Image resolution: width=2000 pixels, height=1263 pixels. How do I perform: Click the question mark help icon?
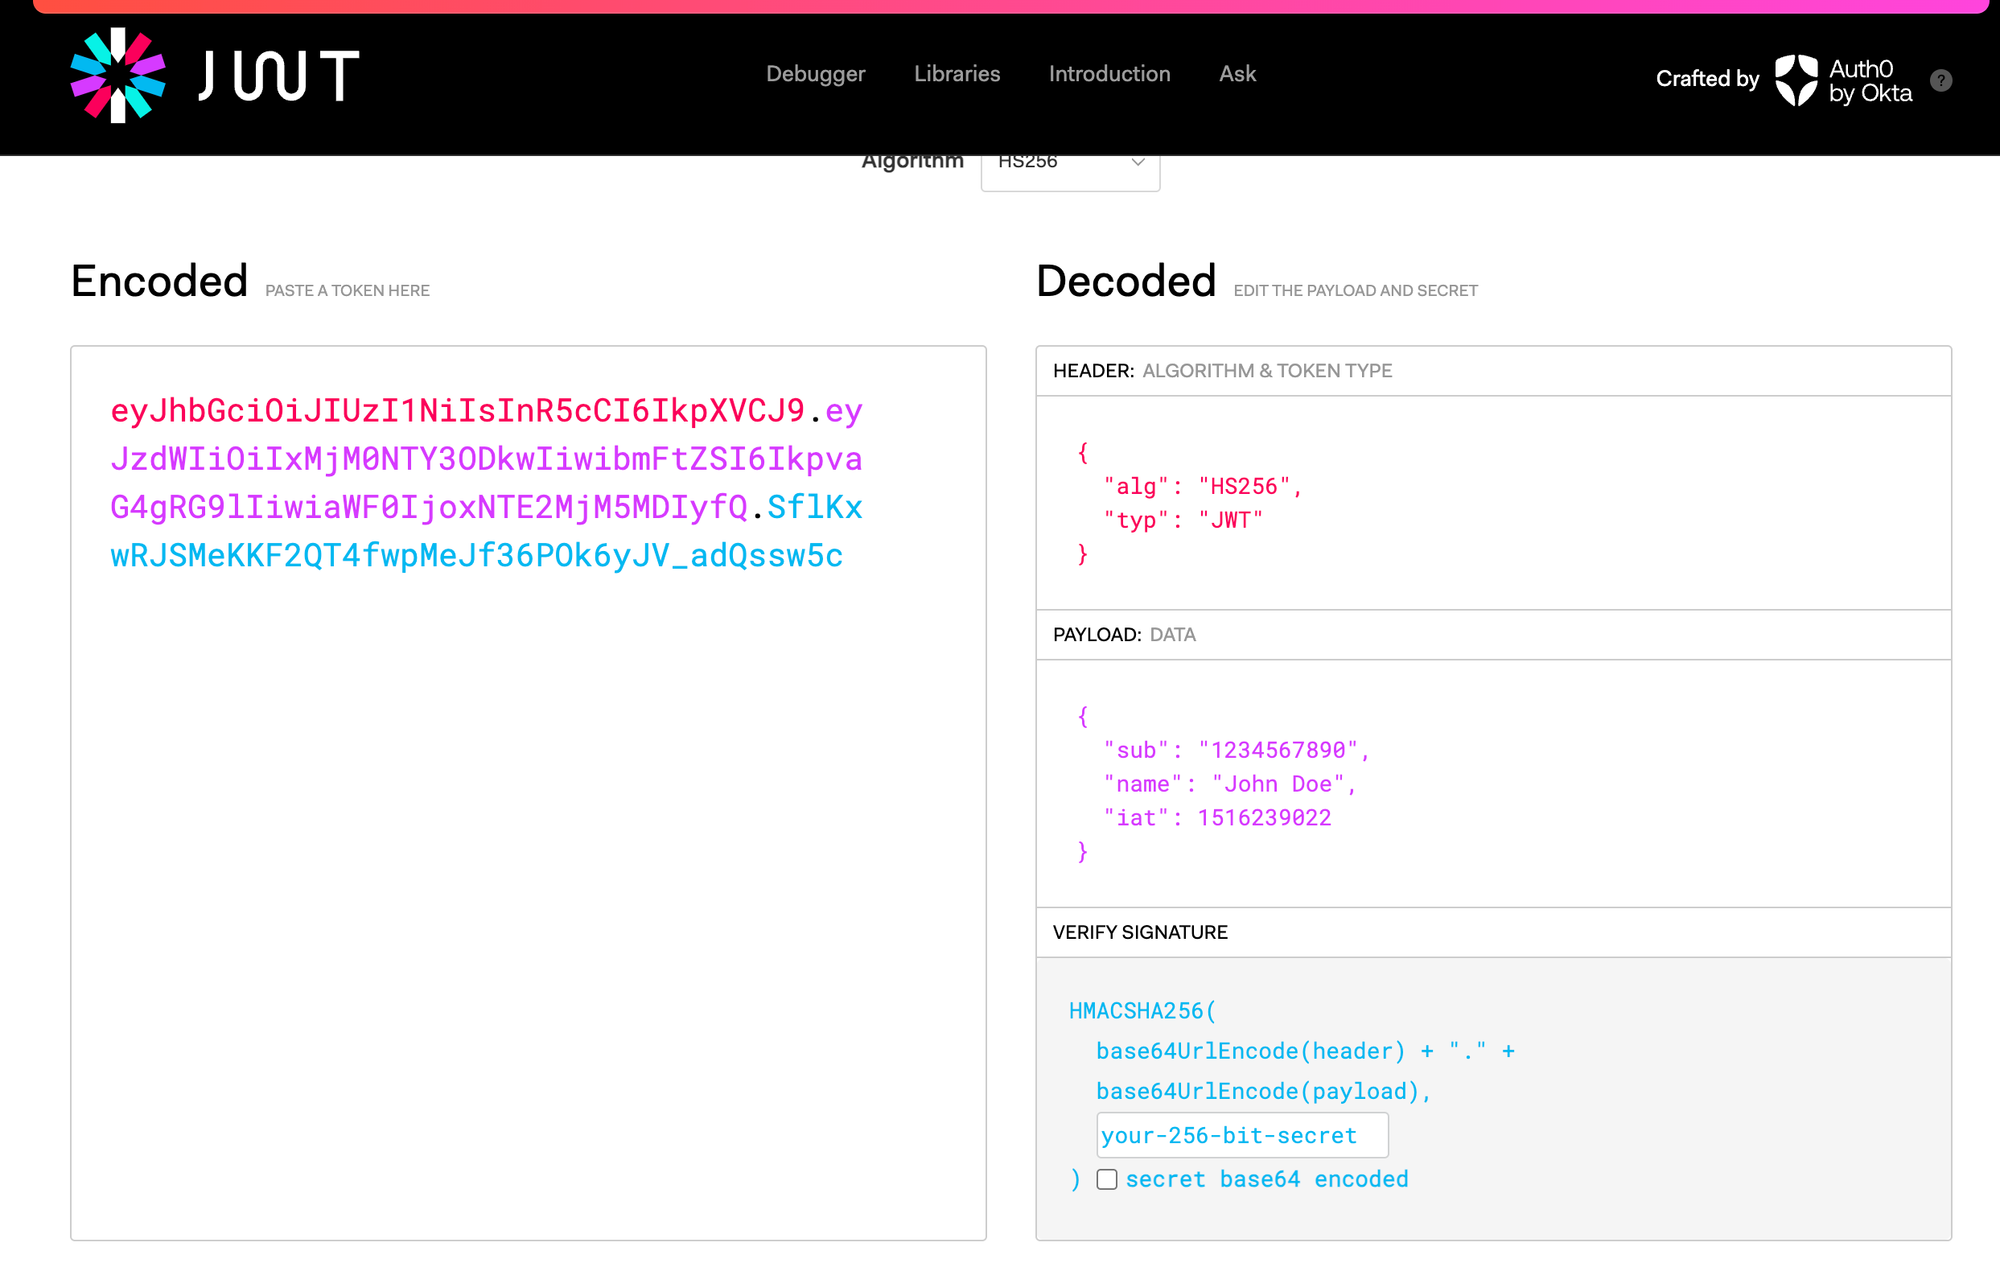point(1941,81)
